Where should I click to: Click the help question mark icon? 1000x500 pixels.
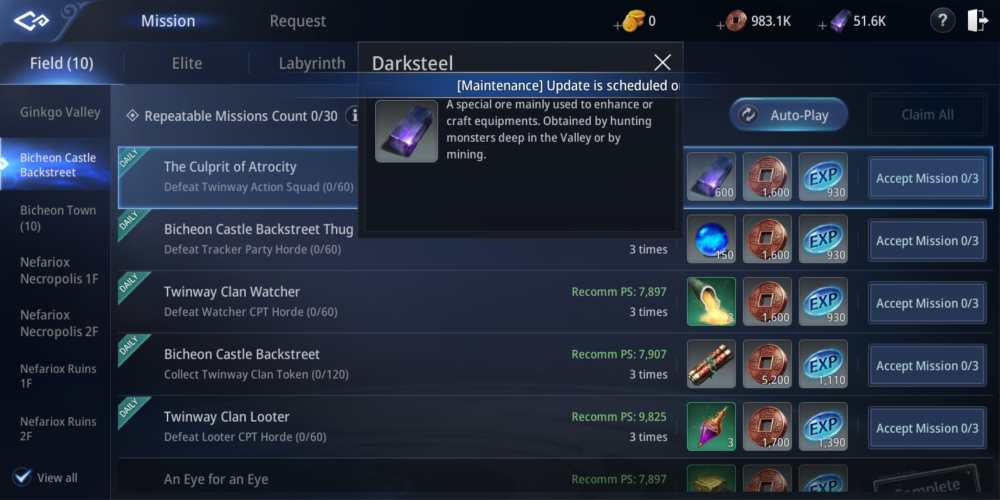tap(942, 21)
